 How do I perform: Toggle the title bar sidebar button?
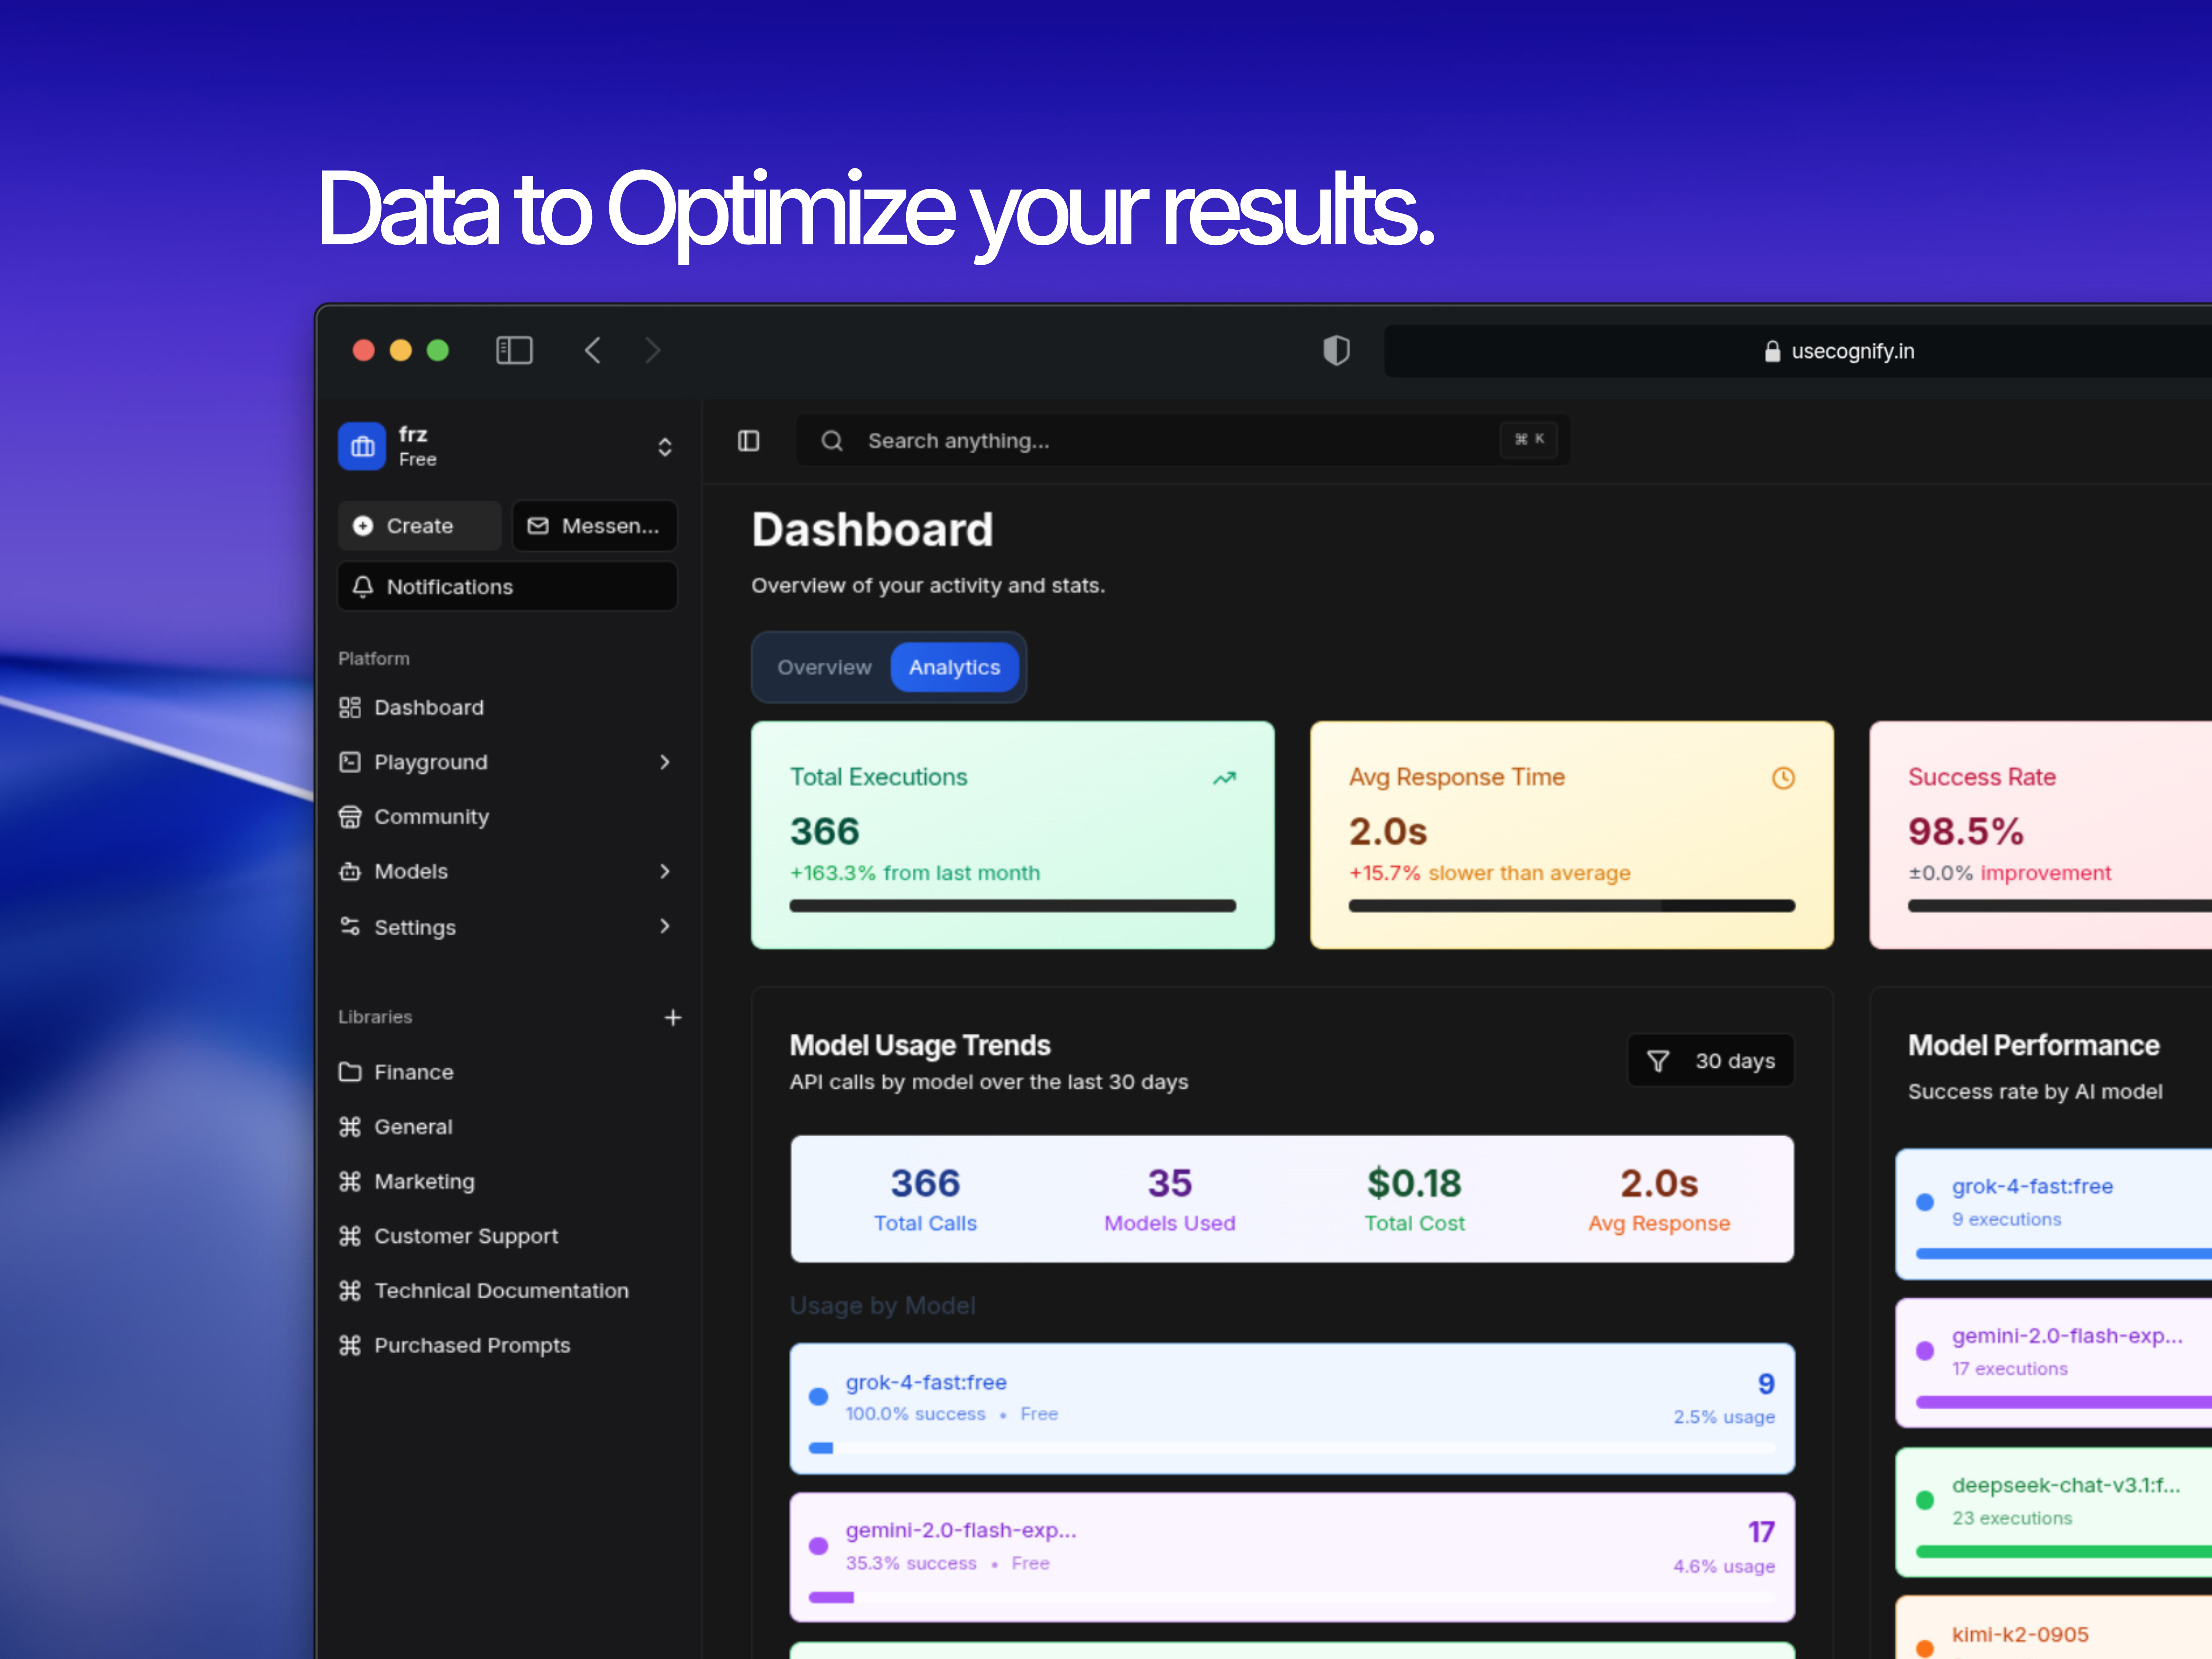[514, 350]
